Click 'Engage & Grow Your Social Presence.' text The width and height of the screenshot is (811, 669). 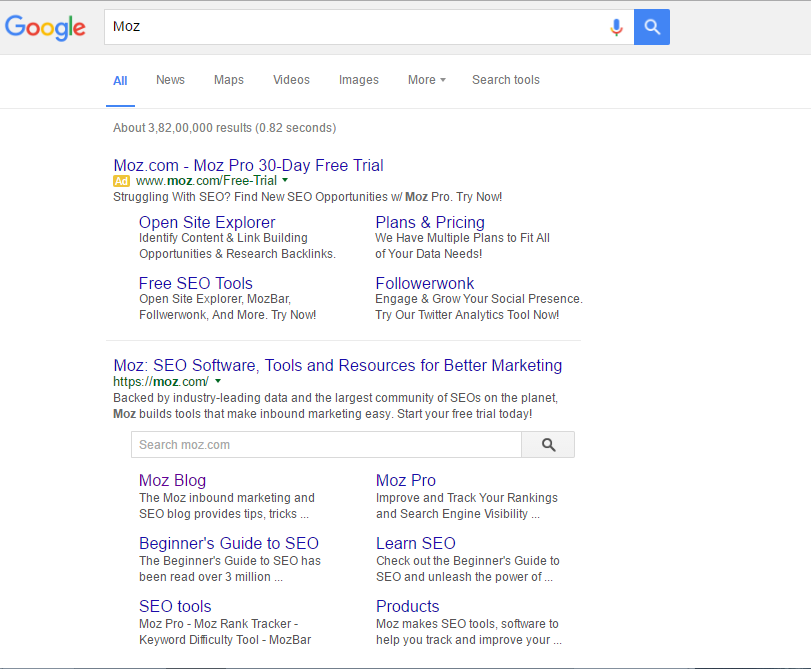[479, 299]
